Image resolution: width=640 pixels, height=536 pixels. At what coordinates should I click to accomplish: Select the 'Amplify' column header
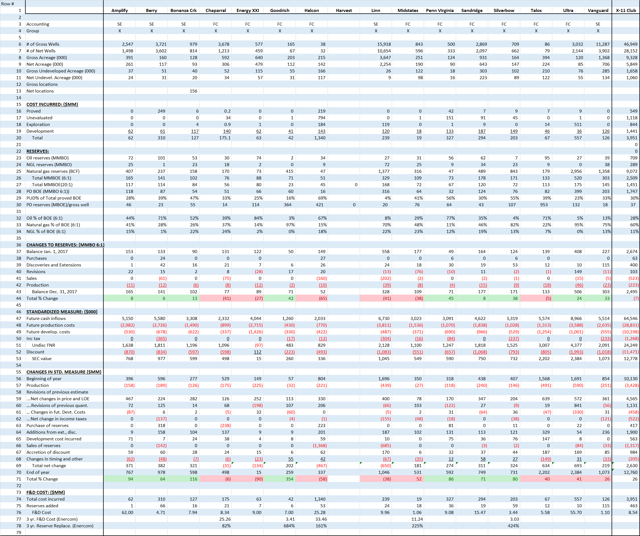tap(120, 11)
